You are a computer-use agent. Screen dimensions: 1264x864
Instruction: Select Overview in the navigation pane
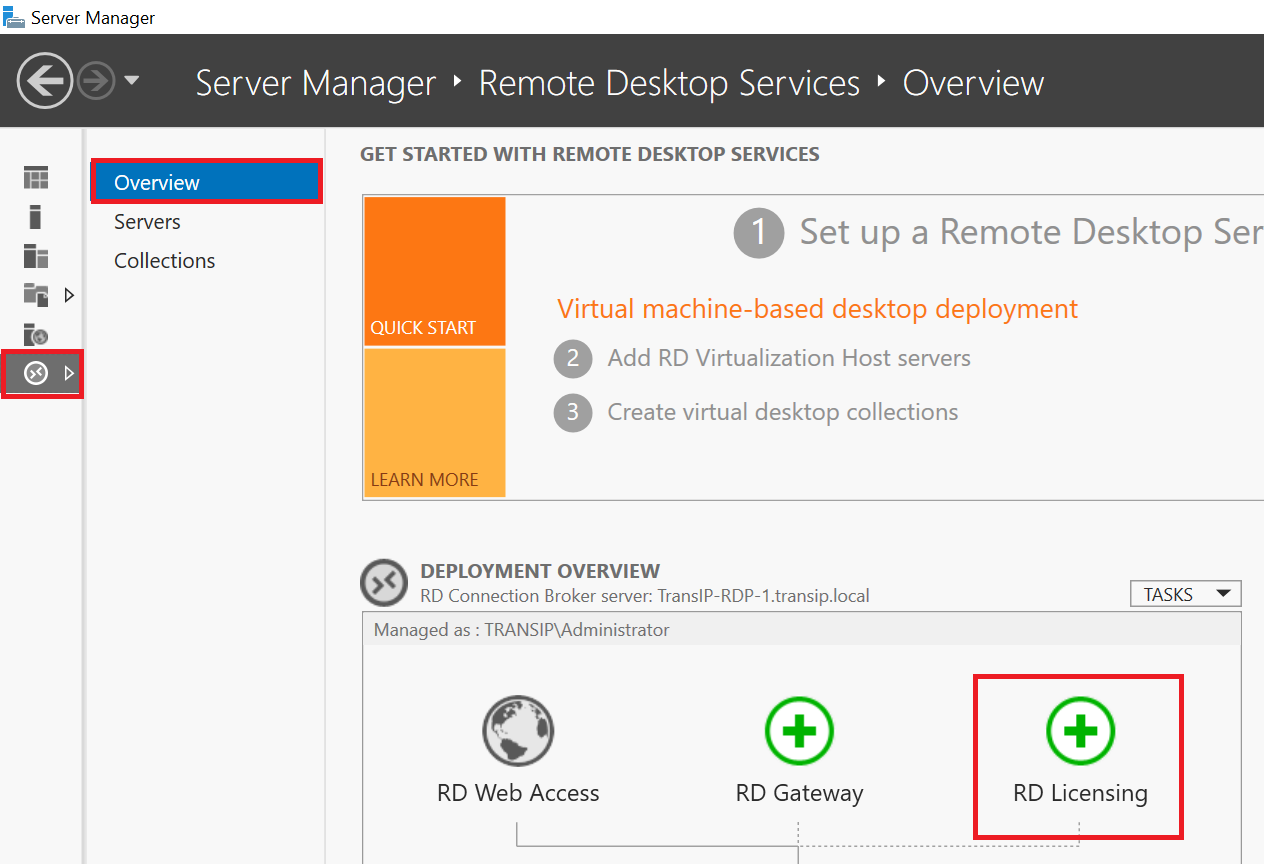click(x=206, y=182)
